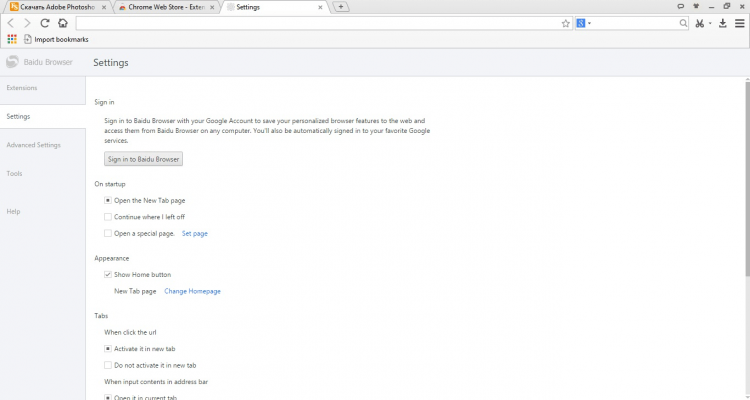Open Extensions in the sidebar
The image size is (750, 400).
pos(22,88)
